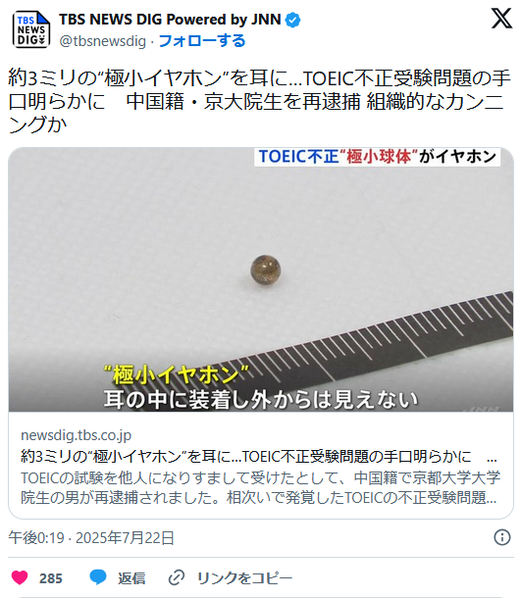
Task: Click the copy link chain icon
Action: pyautogui.click(x=177, y=577)
